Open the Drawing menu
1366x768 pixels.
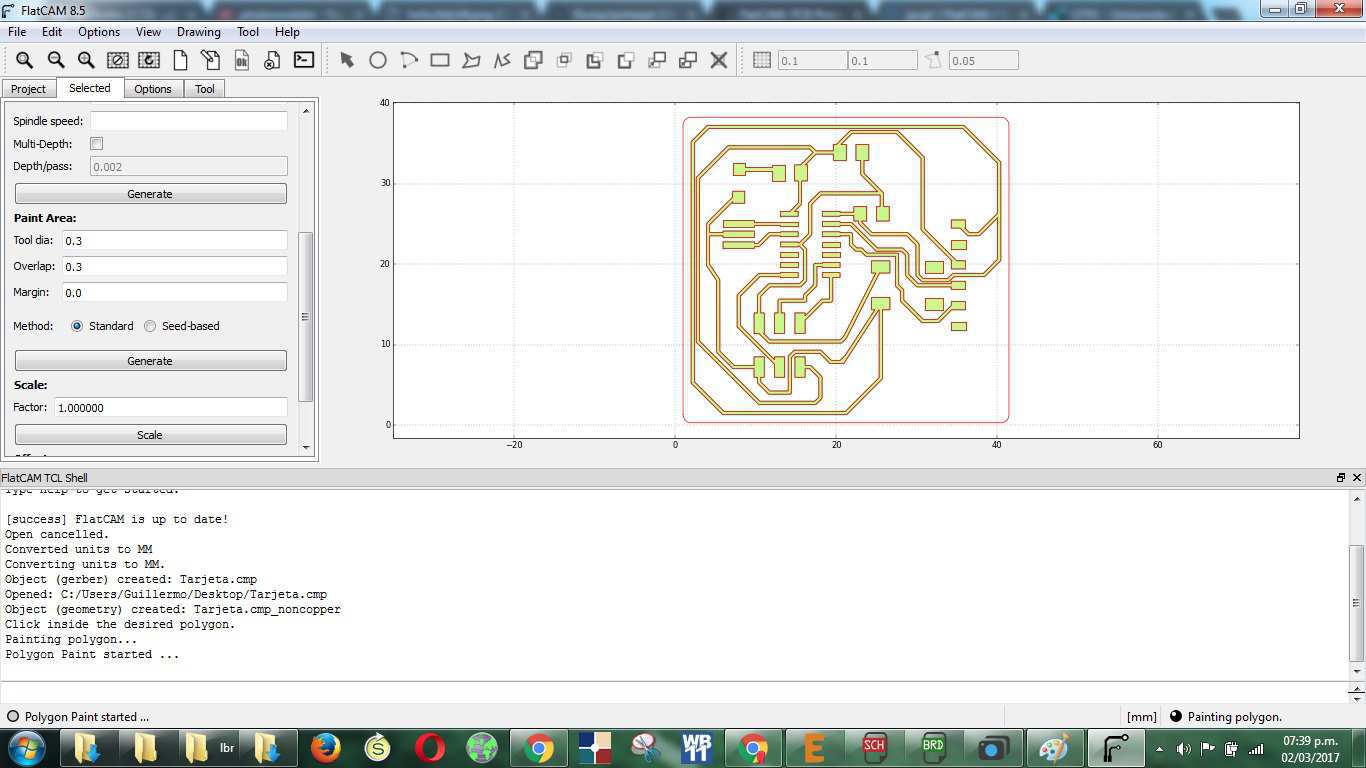tap(199, 32)
